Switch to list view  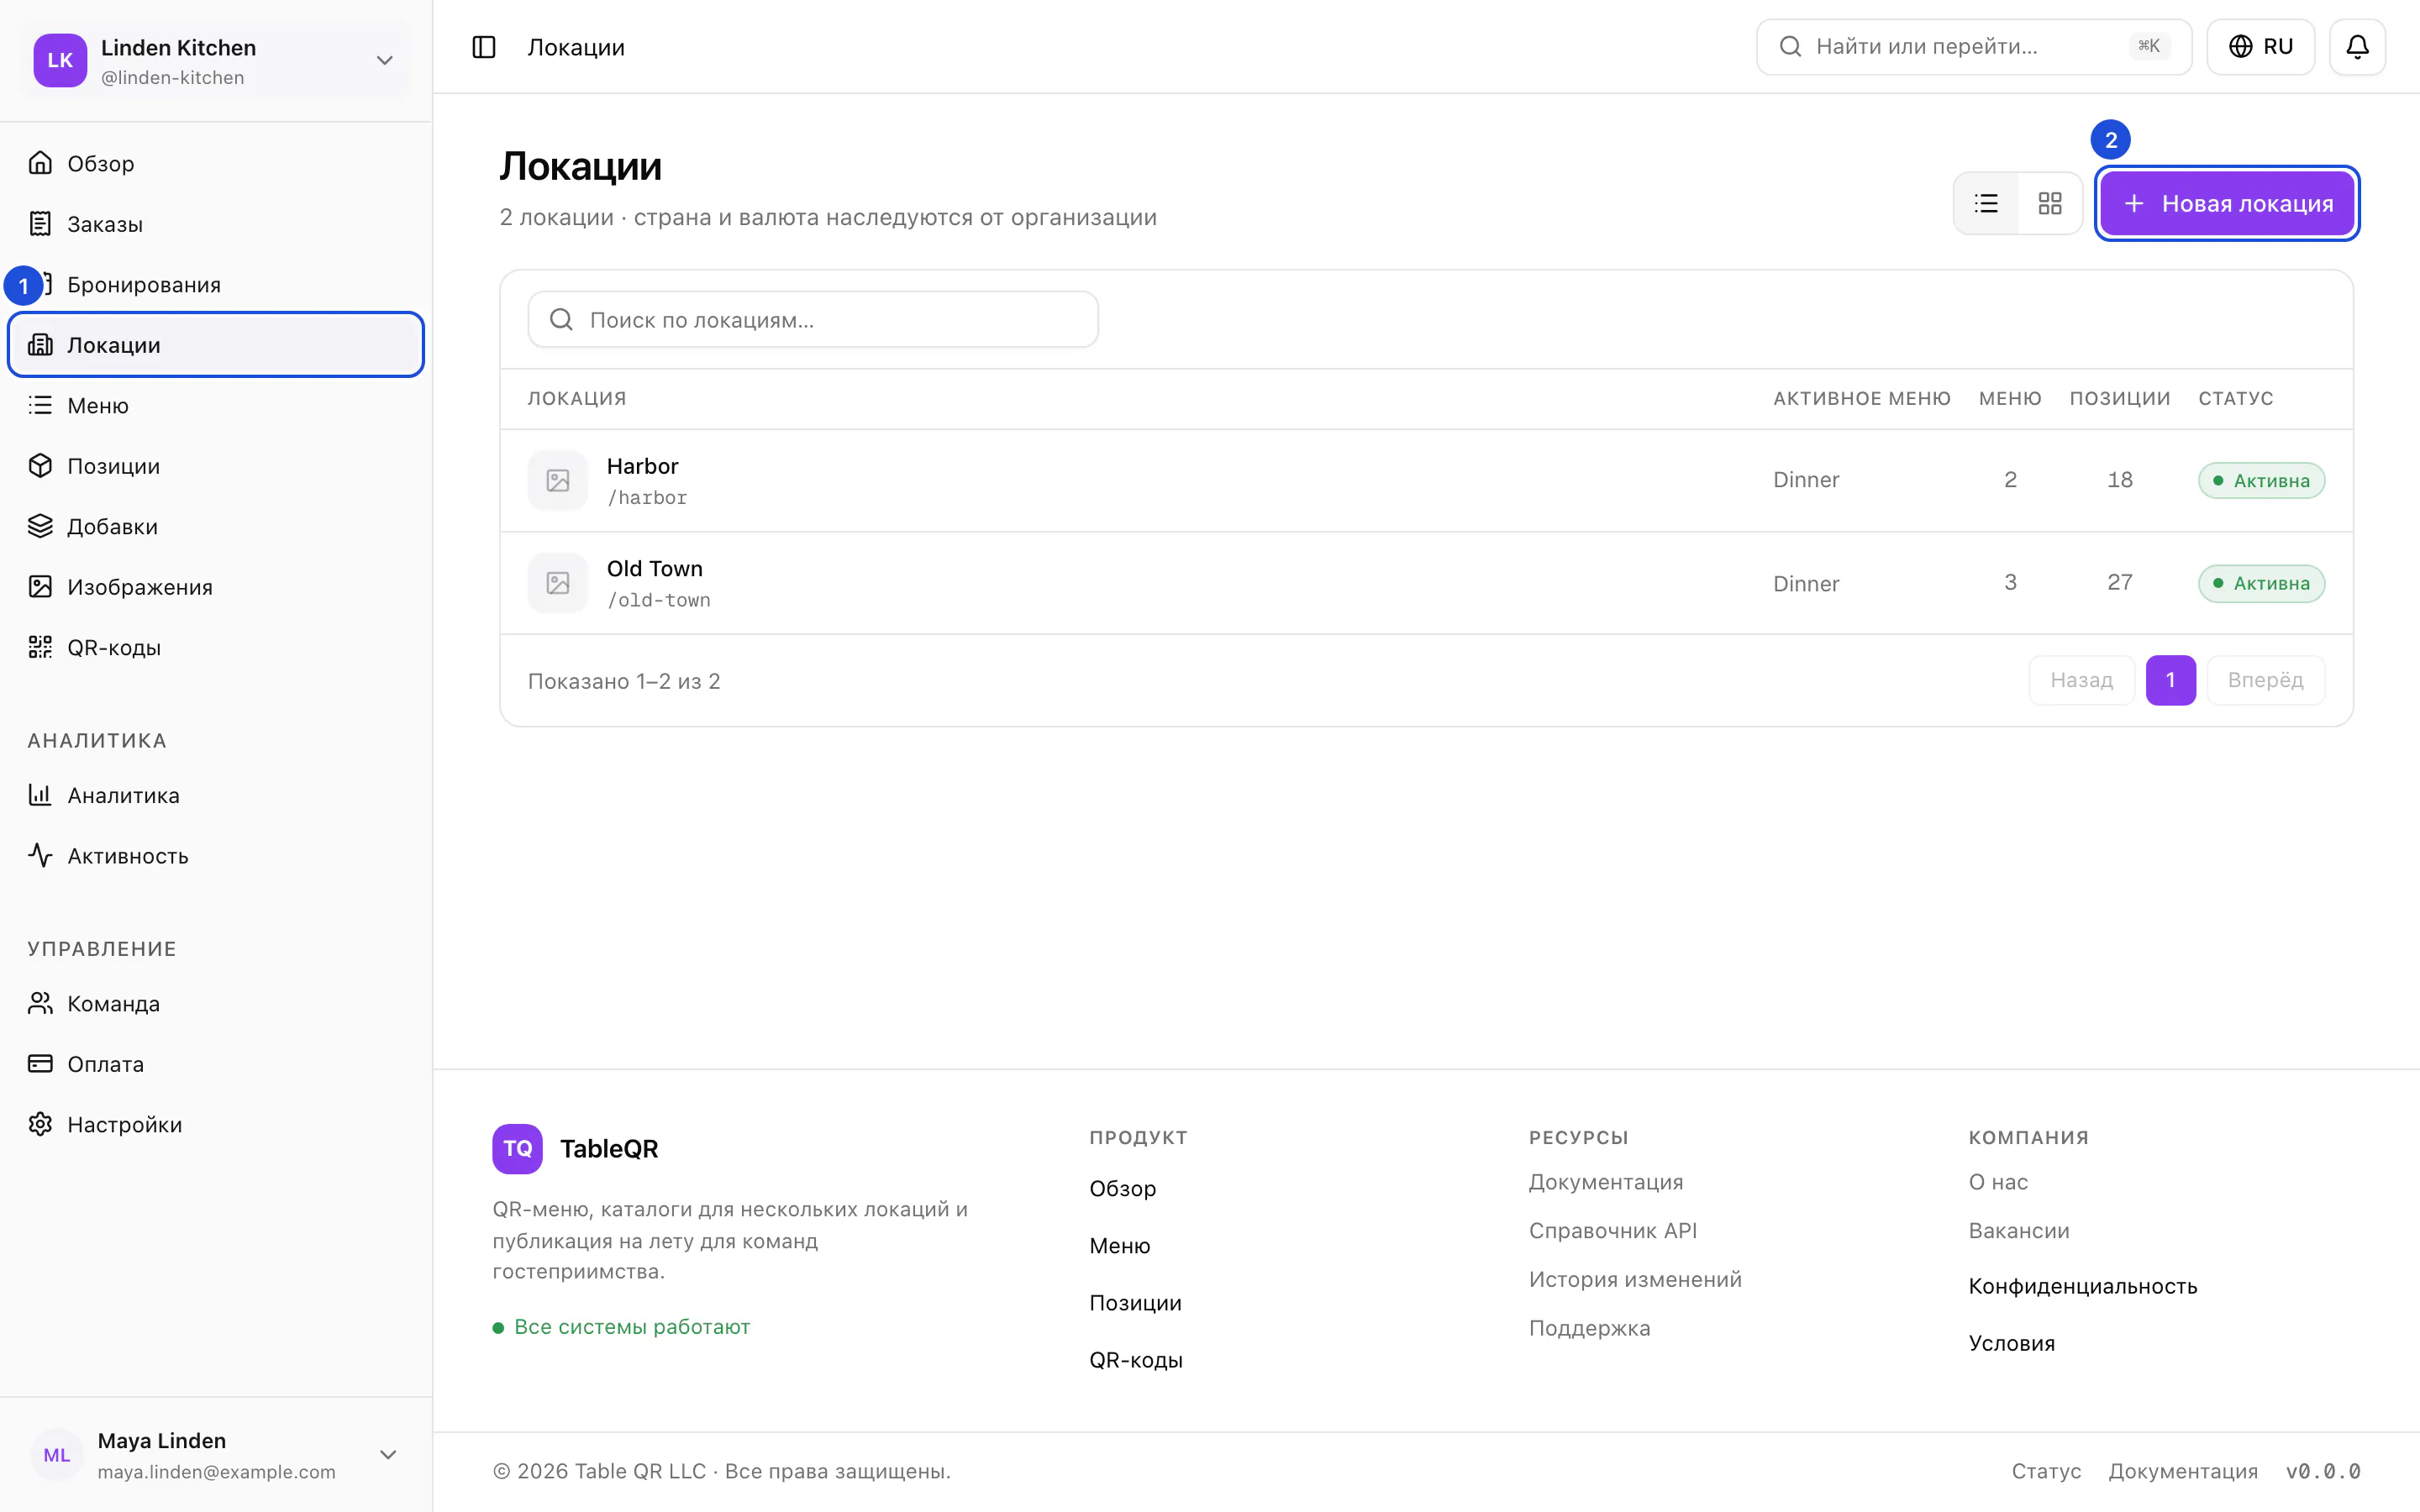coord(1986,204)
